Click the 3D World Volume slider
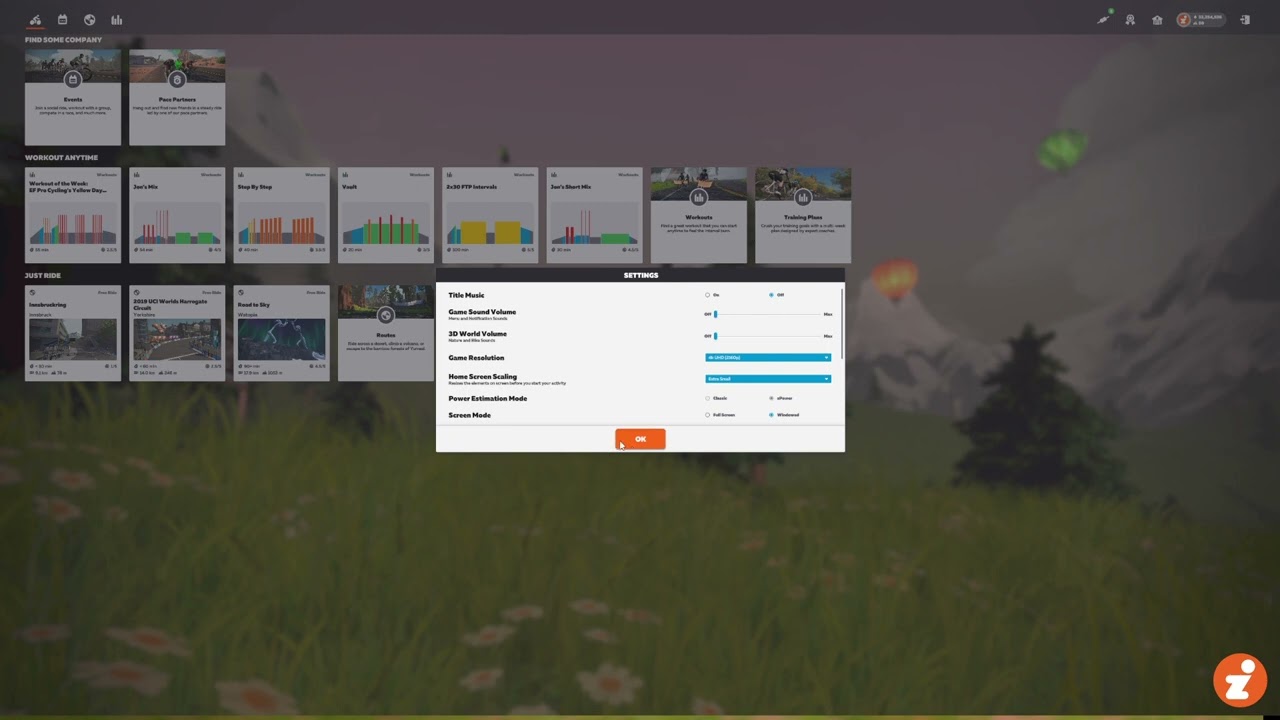 (x=768, y=336)
